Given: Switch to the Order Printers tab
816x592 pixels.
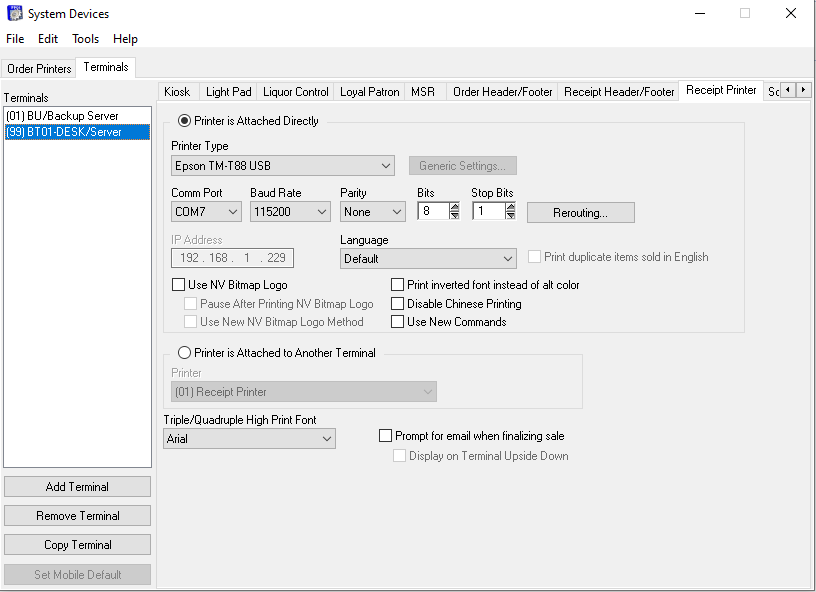Looking at the screenshot, I should coord(39,69).
